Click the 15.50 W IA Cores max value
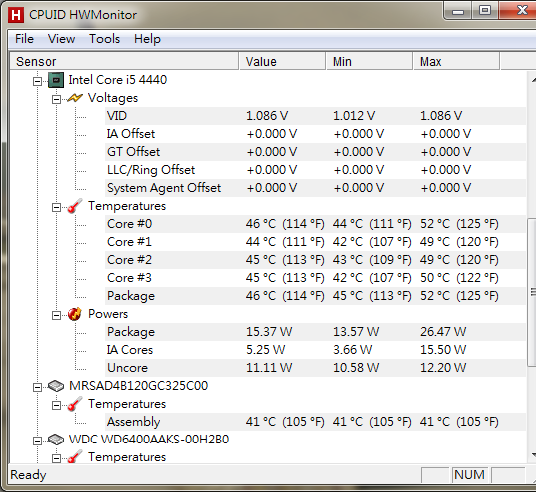The width and height of the screenshot is (536, 492). 443,350
